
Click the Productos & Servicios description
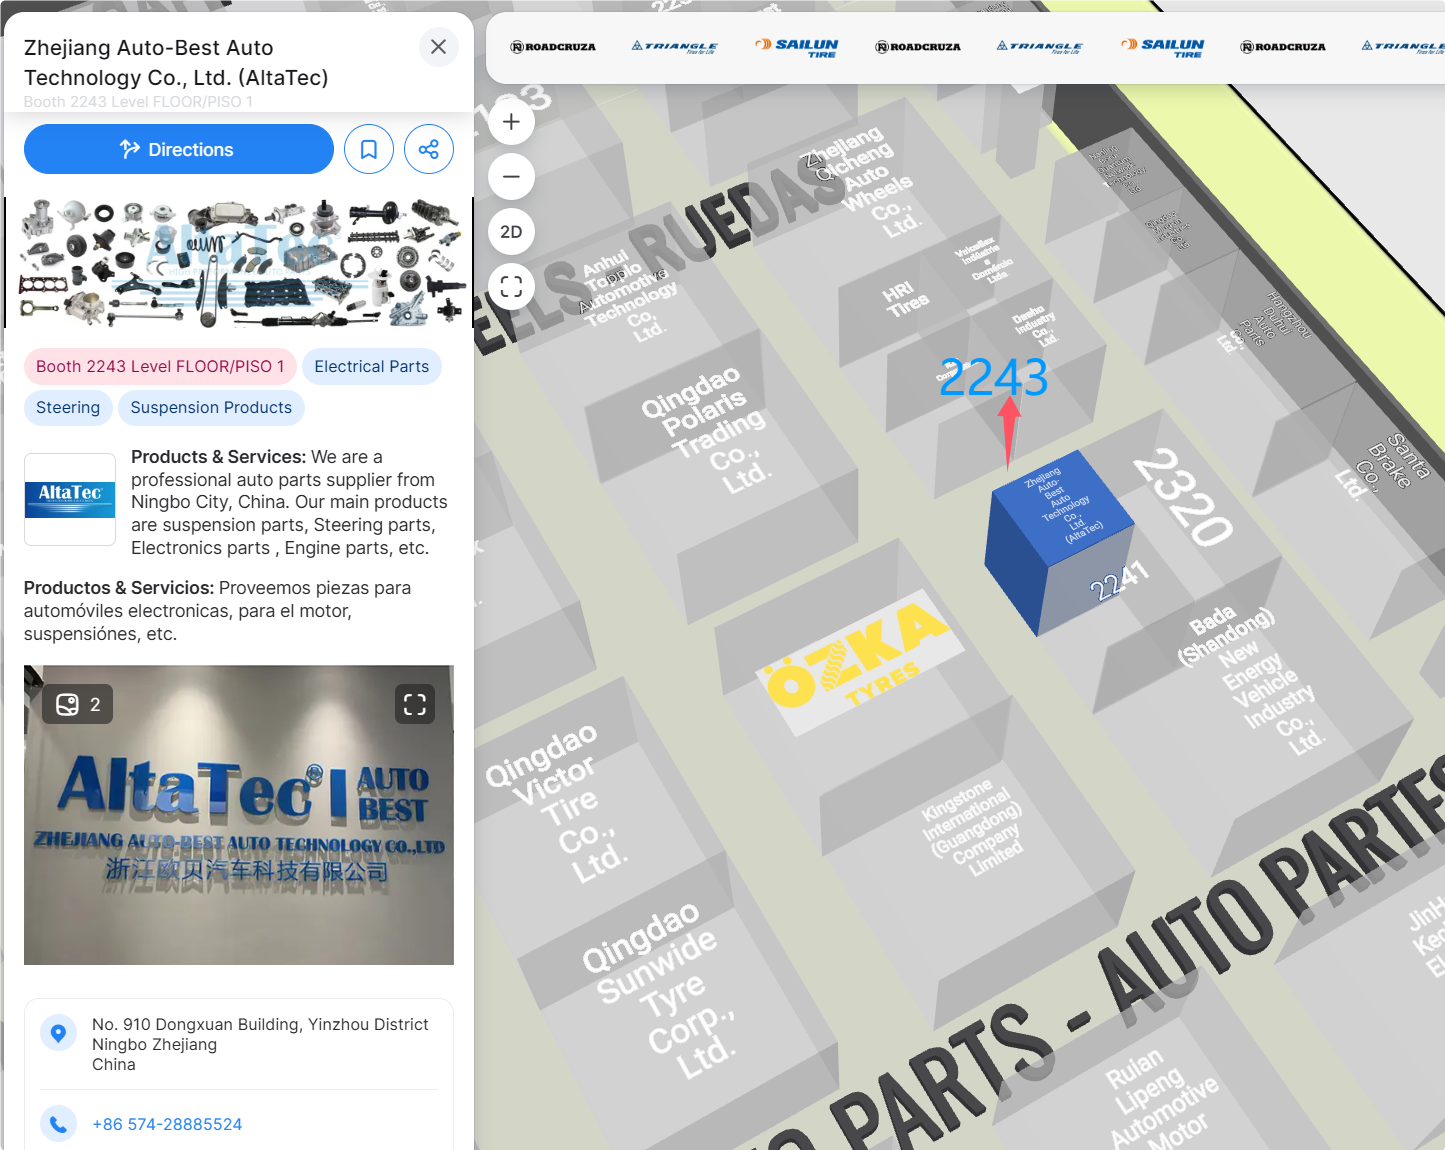[218, 610]
